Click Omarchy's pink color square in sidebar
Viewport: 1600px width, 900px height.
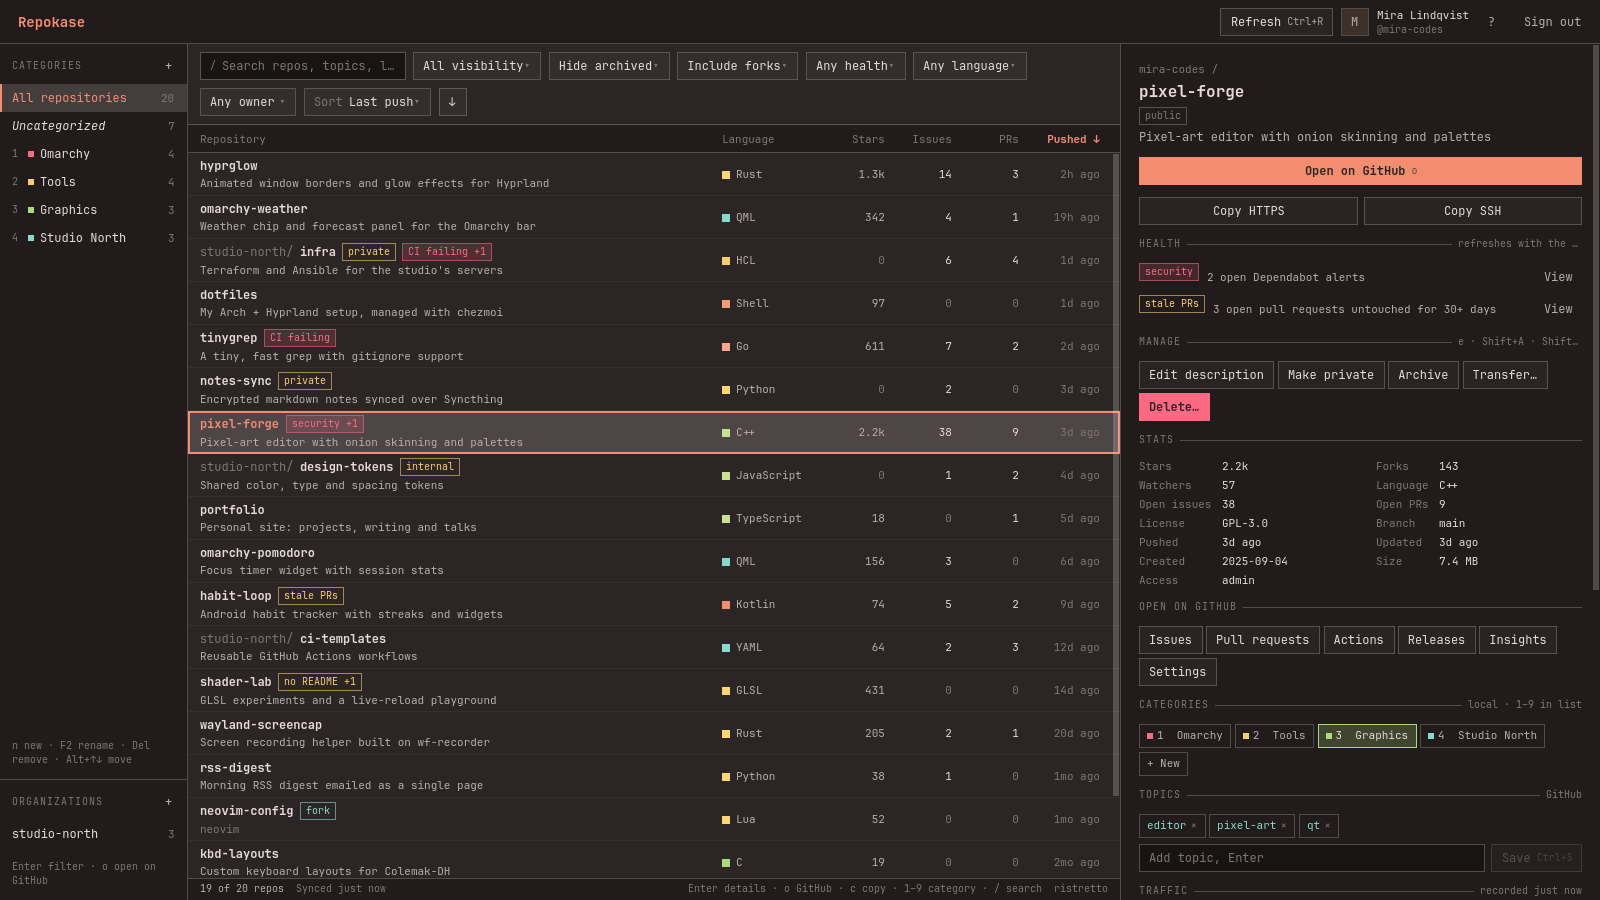point(31,154)
